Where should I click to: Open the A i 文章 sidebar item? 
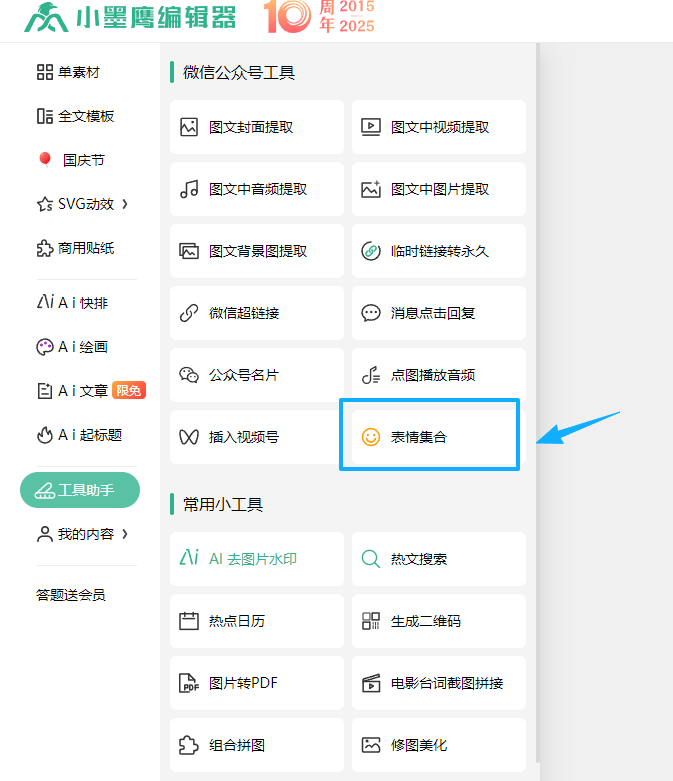click(82, 391)
